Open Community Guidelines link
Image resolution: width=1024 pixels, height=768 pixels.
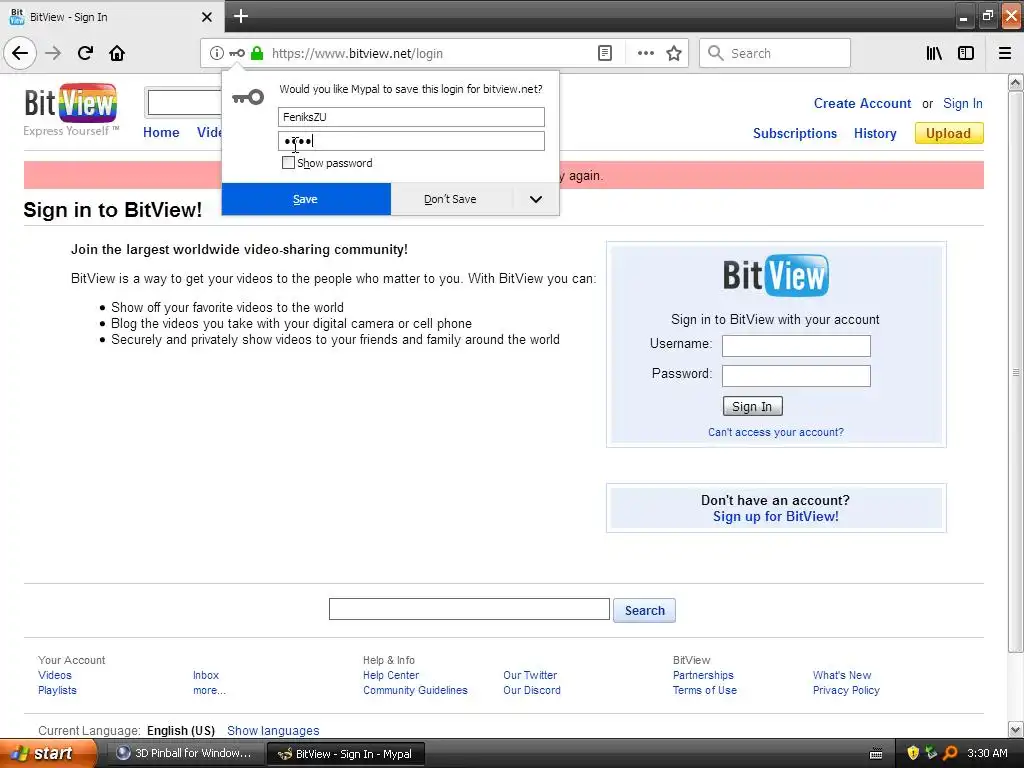(x=415, y=690)
